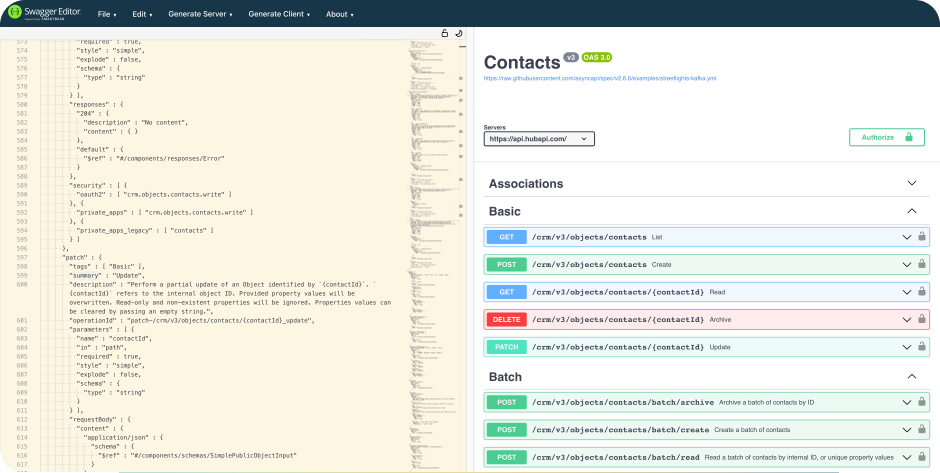The height and width of the screenshot is (473, 940).
Task: Expand DELETE contactId Archive chevron
Action: (x=907, y=320)
